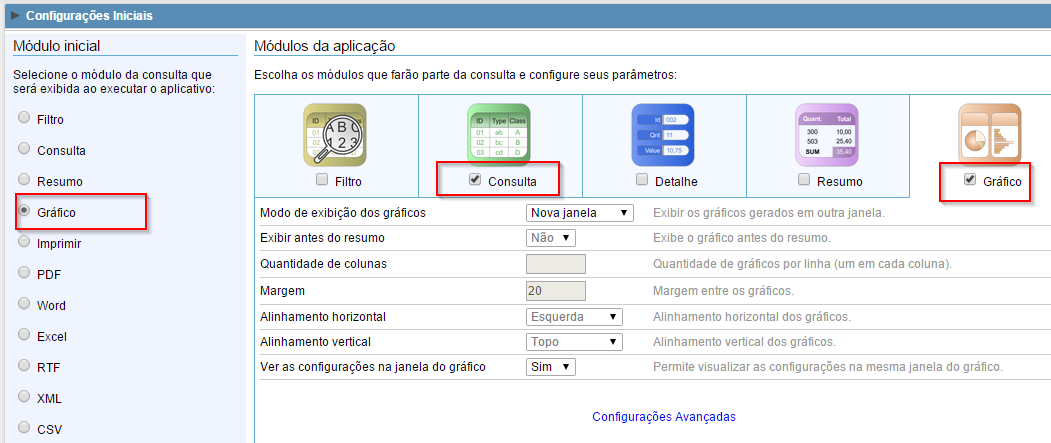Image resolution: width=1051 pixels, height=443 pixels.
Task: Click the purple Resumo totals icon
Action: tap(827, 134)
